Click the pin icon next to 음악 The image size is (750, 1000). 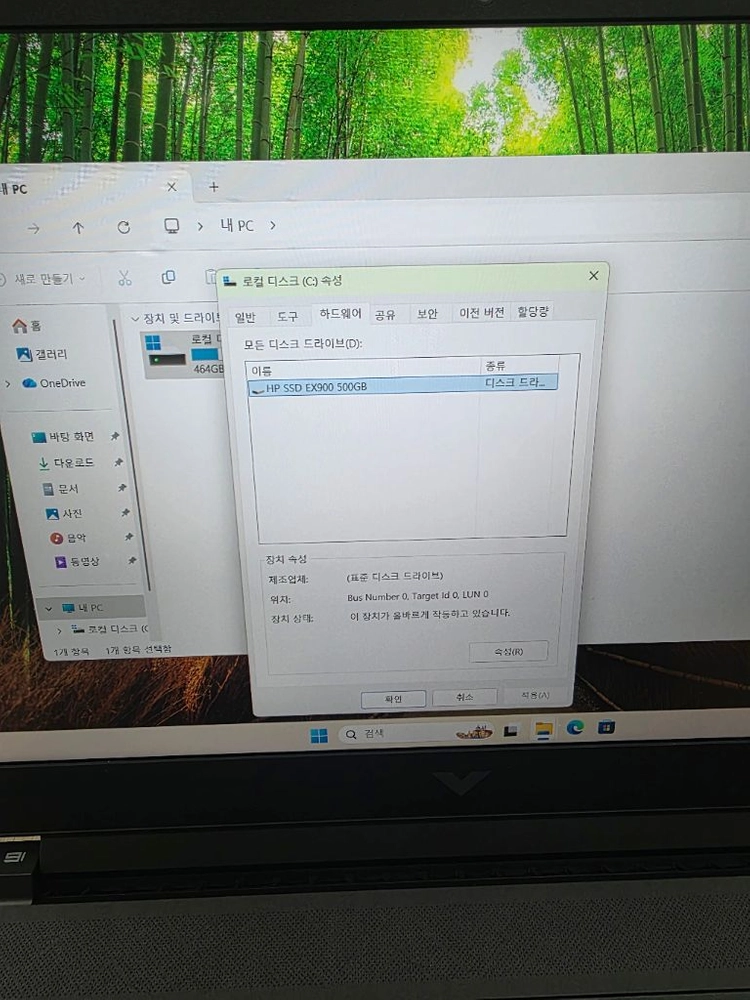128,537
